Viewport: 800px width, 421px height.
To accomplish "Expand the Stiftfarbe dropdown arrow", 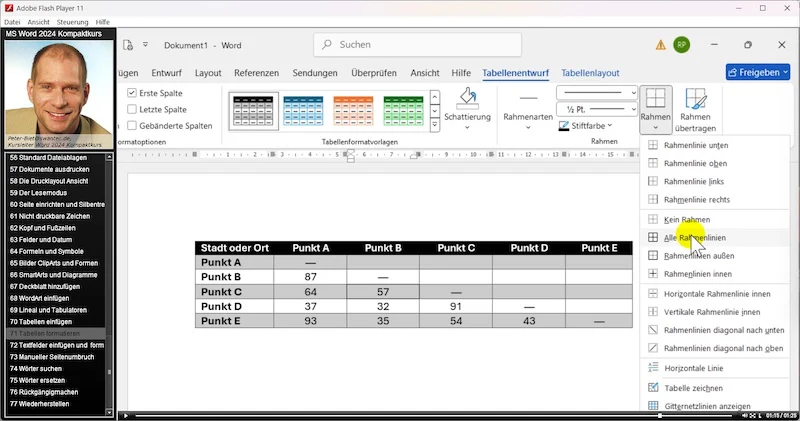I will [x=610, y=126].
